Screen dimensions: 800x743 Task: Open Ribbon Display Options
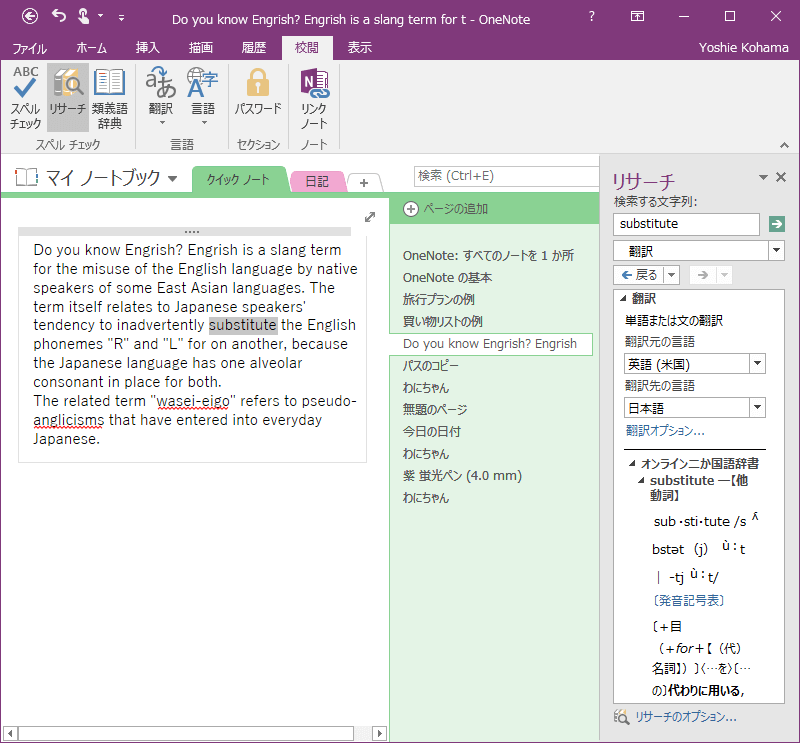637,16
